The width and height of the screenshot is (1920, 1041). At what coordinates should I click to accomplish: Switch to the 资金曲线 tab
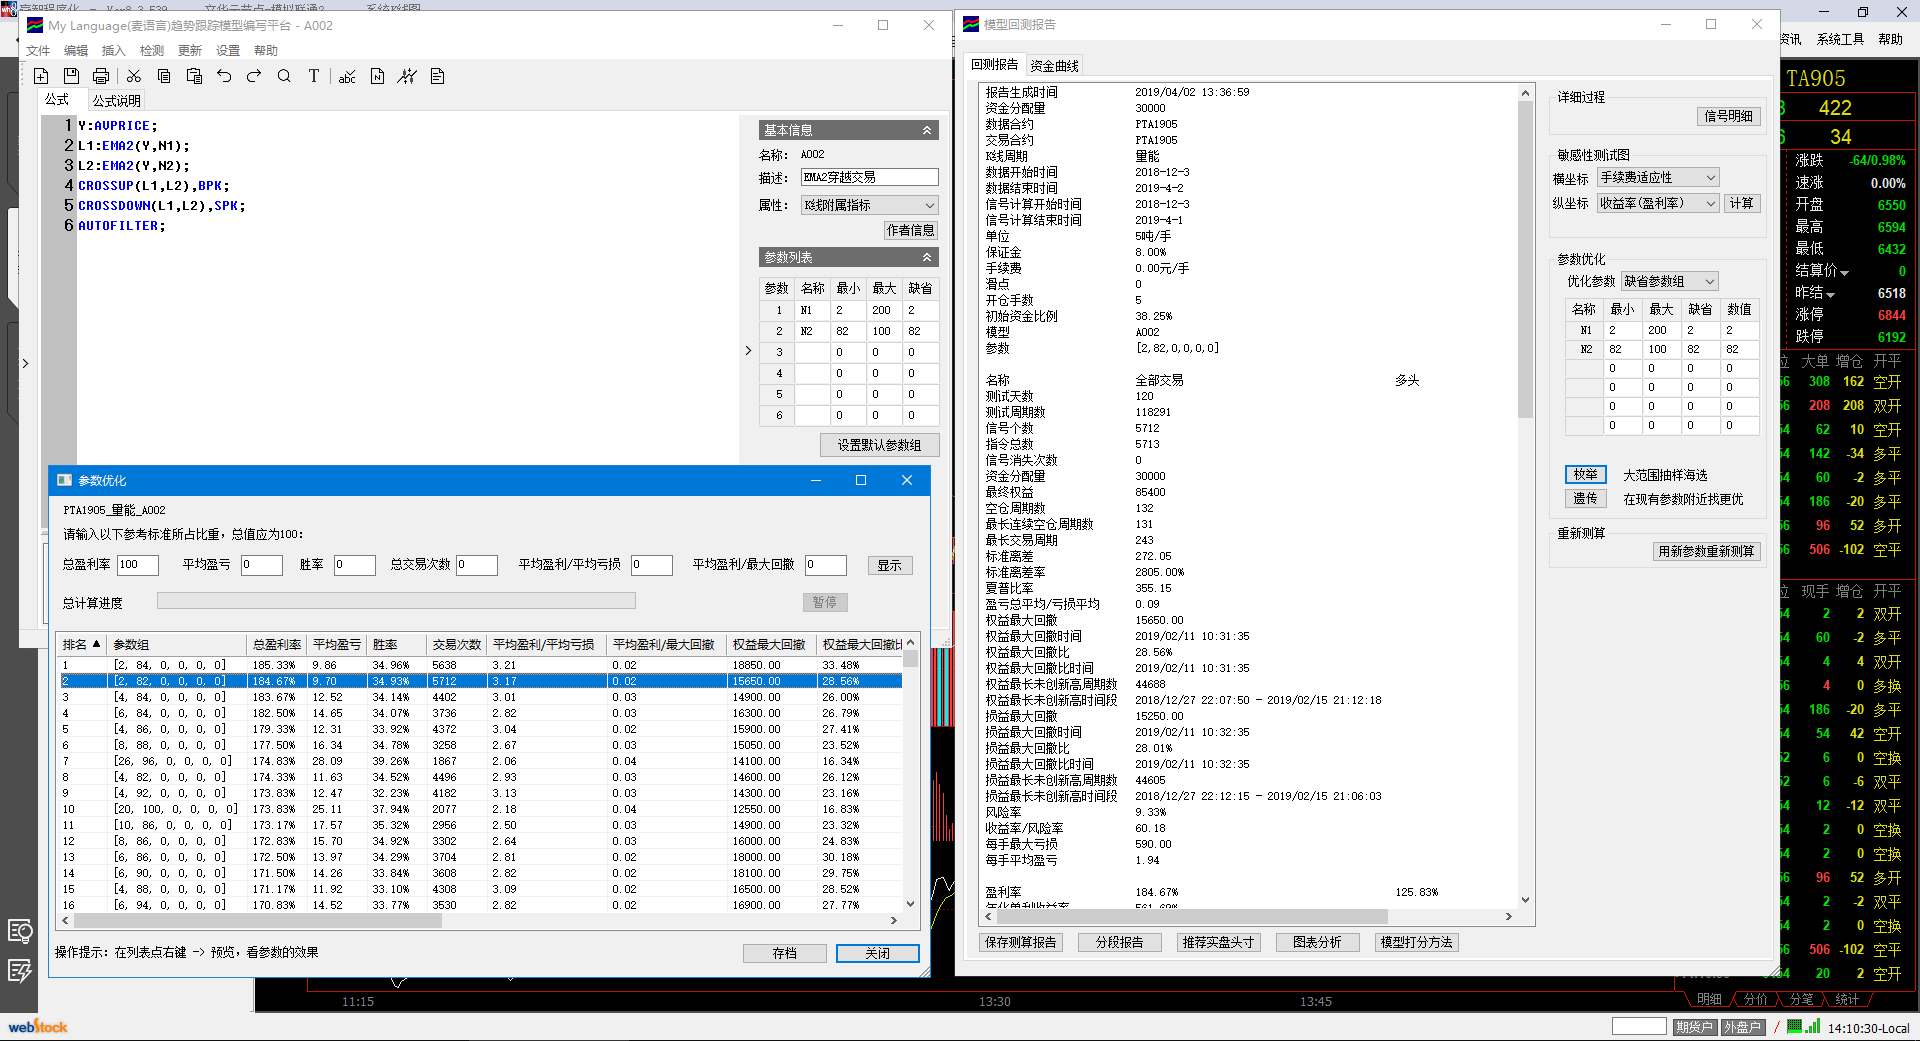(x=1054, y=66)
